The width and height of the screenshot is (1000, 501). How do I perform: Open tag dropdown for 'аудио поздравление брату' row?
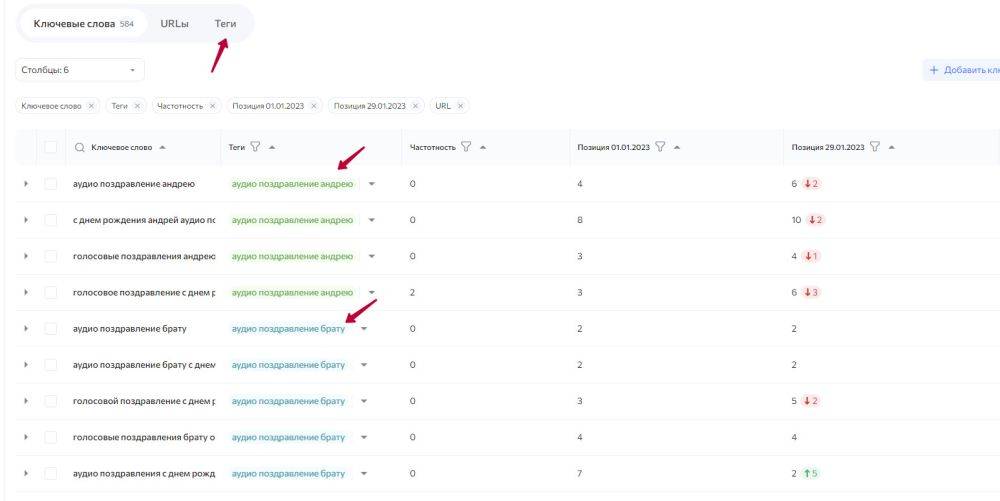[x=364, y=329]
